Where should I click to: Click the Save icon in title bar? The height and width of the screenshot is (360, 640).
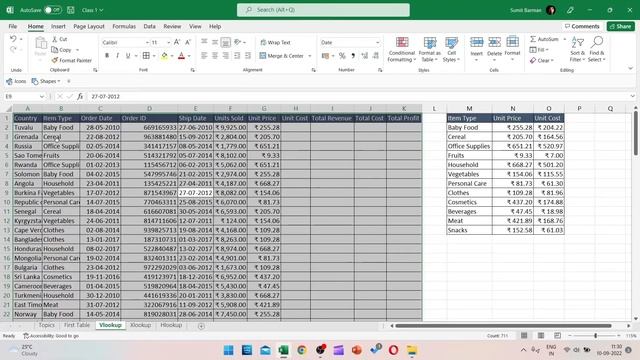(71, 10)
